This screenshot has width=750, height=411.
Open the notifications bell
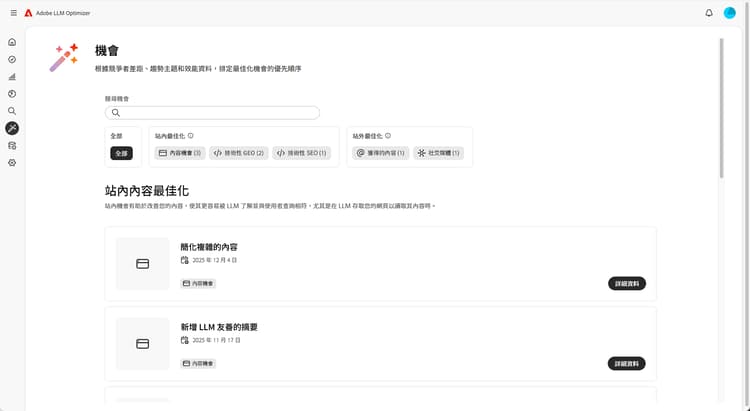click(x=709, y=13)
